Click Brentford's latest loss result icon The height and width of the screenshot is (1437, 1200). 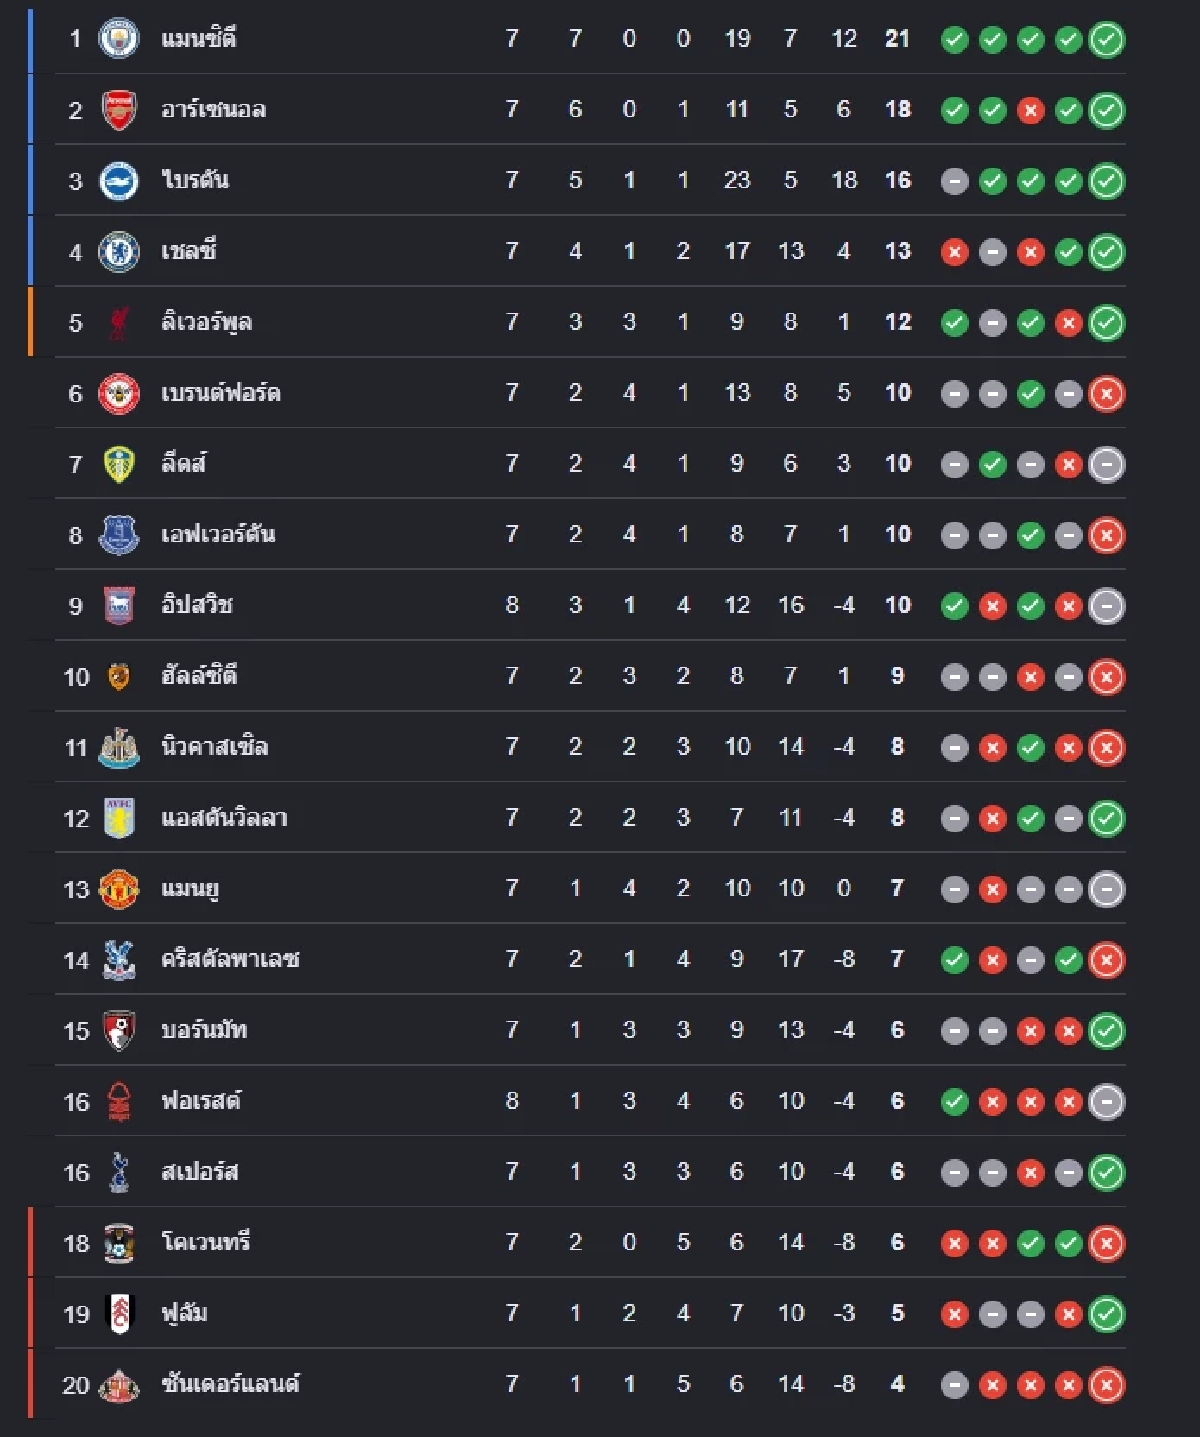1106,394
